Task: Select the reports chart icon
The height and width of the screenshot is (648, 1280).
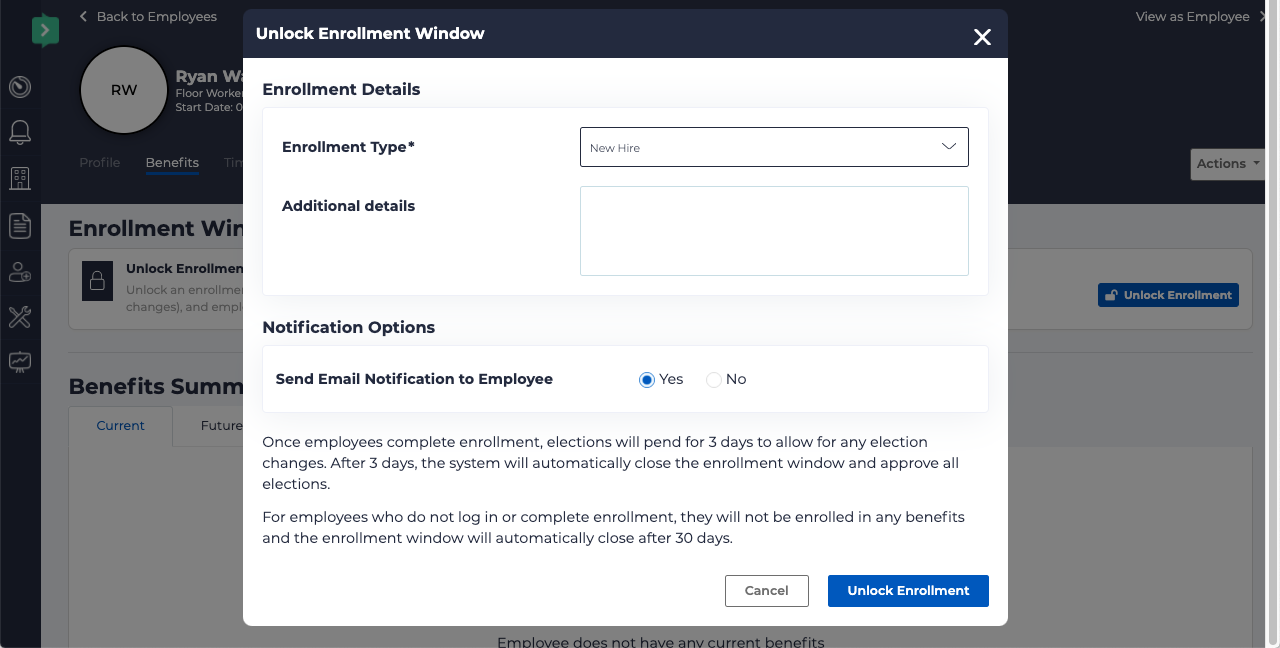Action: point(19,361)
